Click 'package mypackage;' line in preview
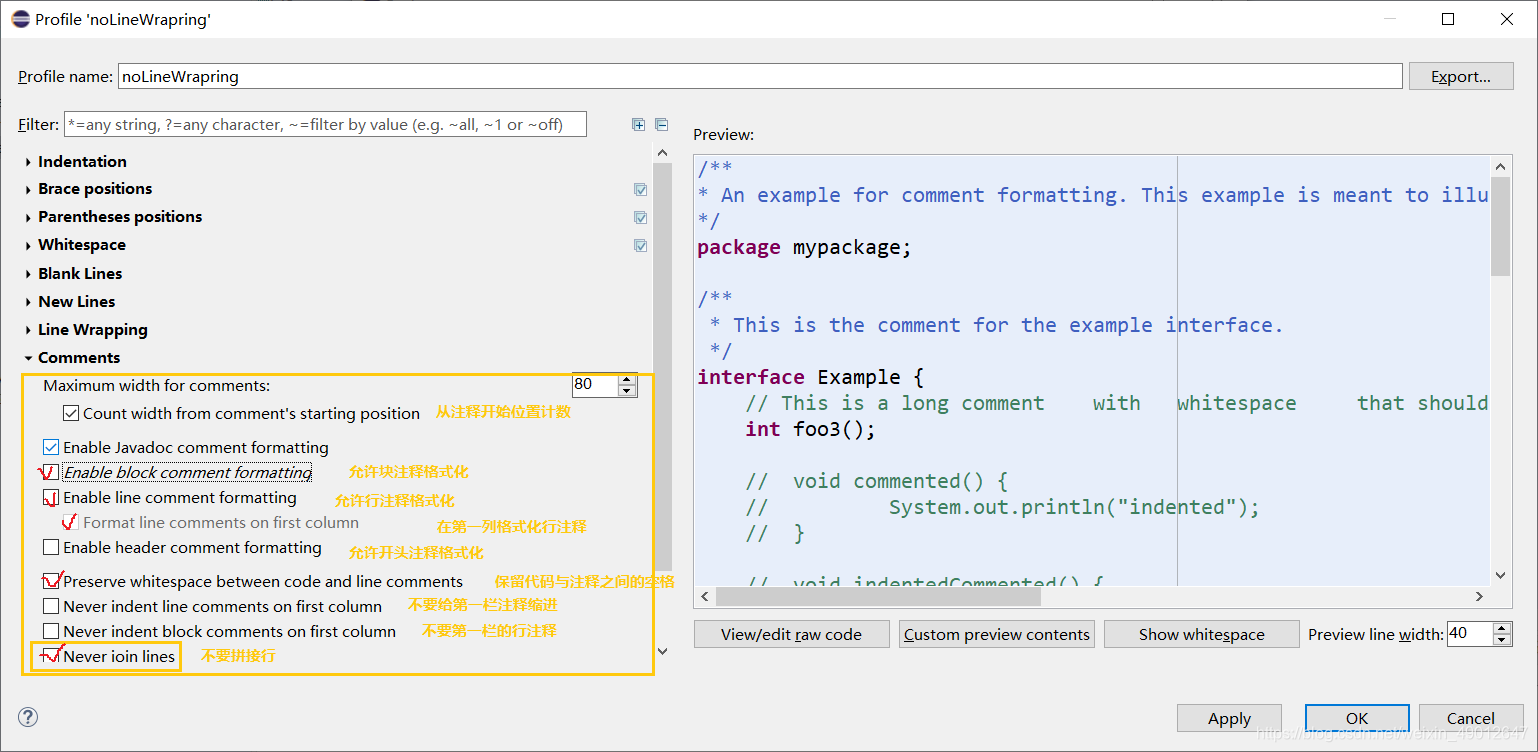Viewport: 1538px width, 752px height. click(804, 247)
